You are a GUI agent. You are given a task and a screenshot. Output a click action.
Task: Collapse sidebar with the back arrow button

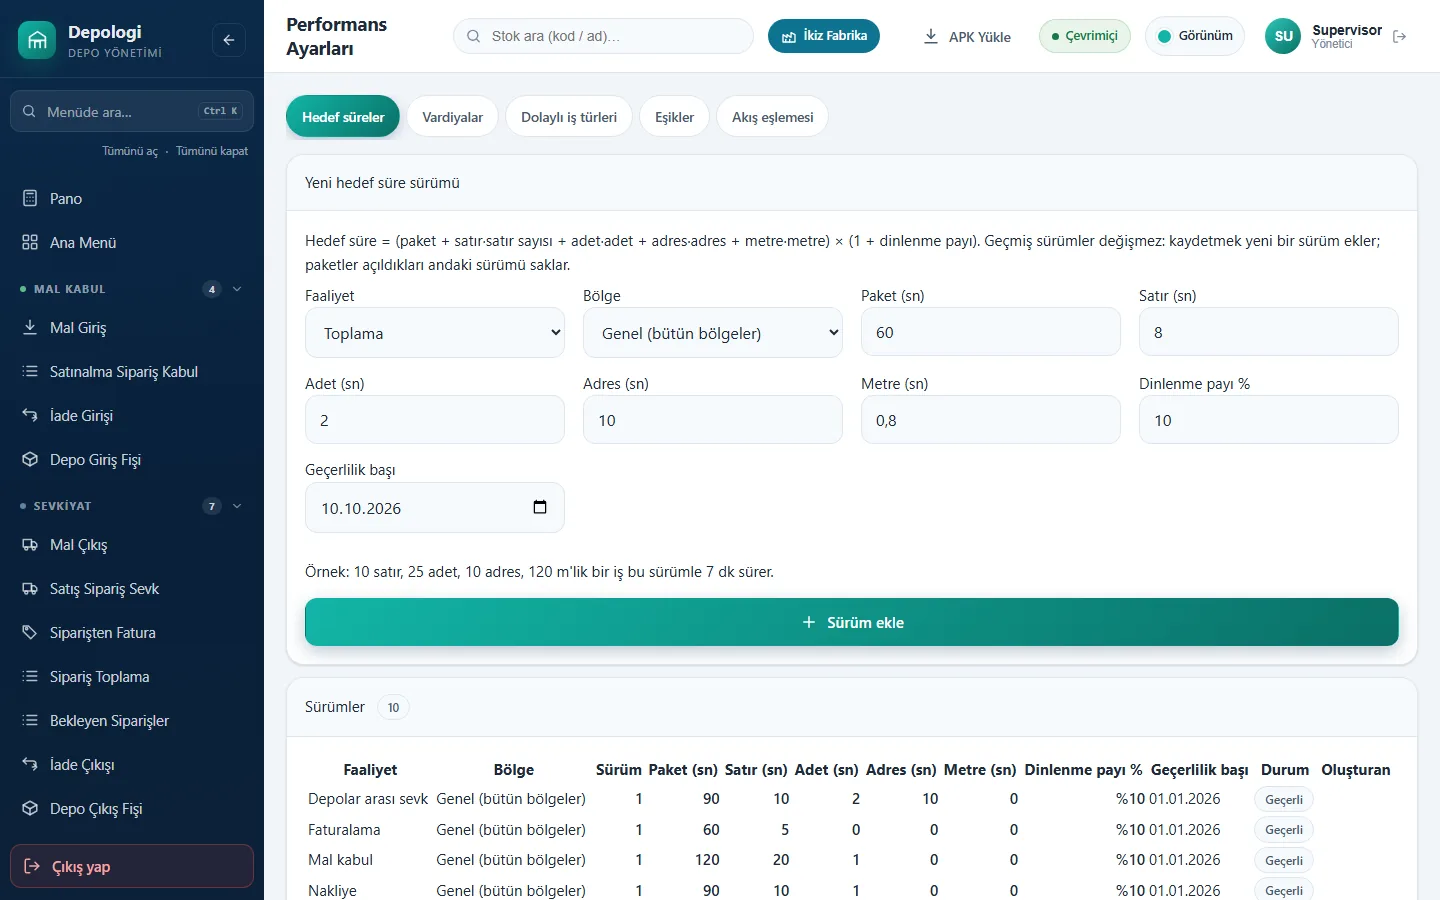click(229, 40)
